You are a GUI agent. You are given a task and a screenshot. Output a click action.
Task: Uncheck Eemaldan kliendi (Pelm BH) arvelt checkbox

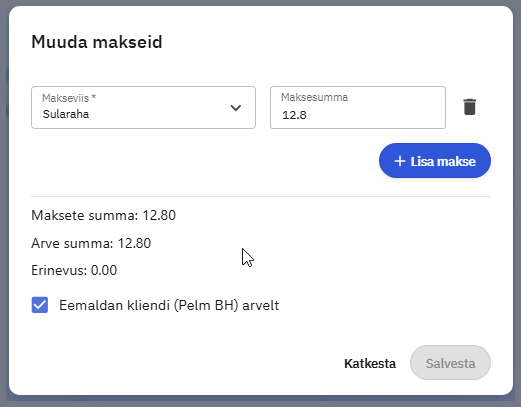(x=40, y=305)
